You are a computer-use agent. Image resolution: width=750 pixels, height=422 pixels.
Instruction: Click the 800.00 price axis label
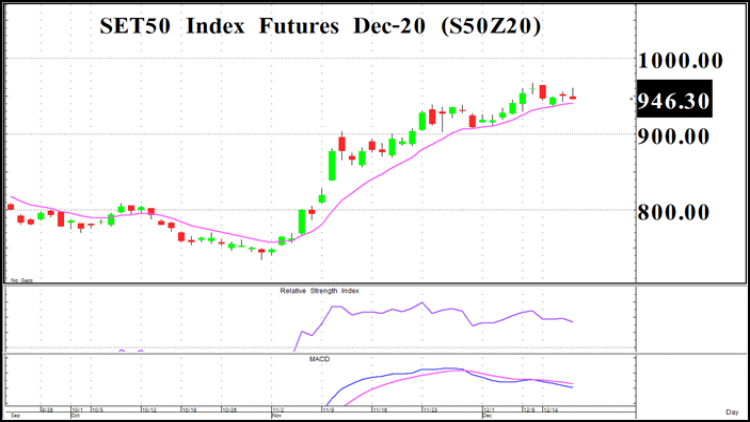point(673,212)
